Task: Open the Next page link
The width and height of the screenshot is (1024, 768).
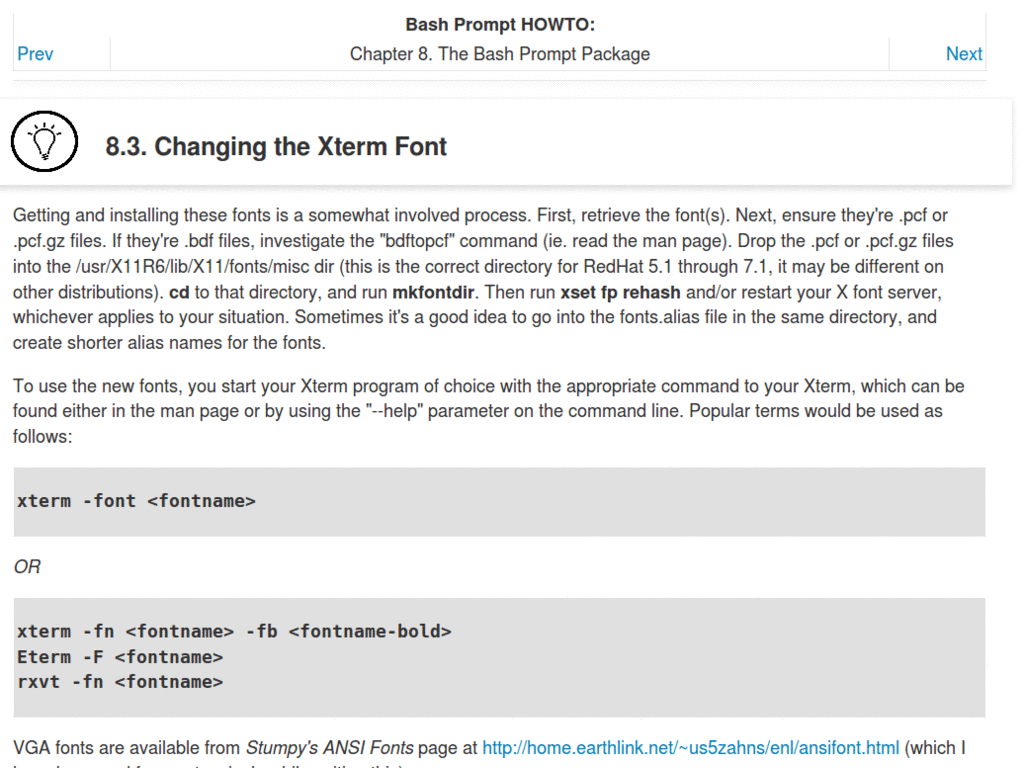Action: tap(964, 54)
